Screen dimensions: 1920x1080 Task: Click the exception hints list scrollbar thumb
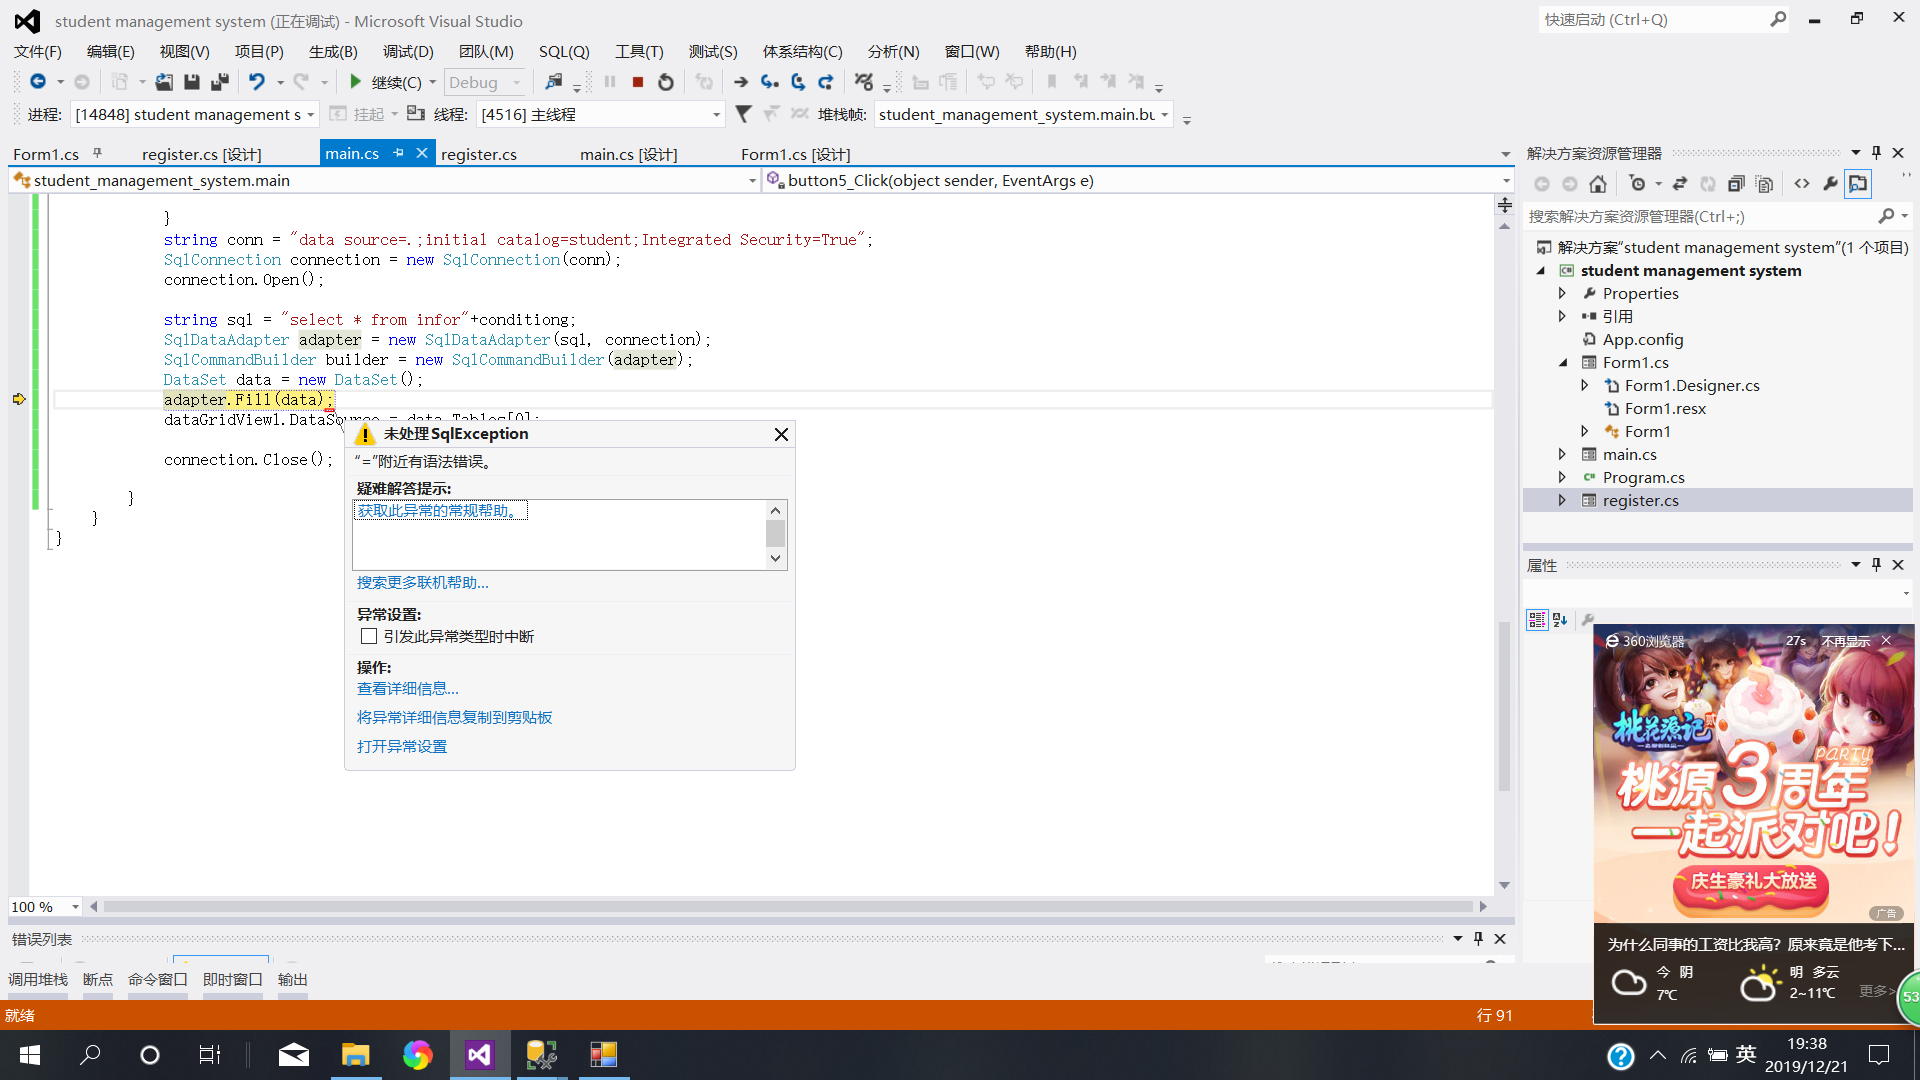[x=775, y=534]
